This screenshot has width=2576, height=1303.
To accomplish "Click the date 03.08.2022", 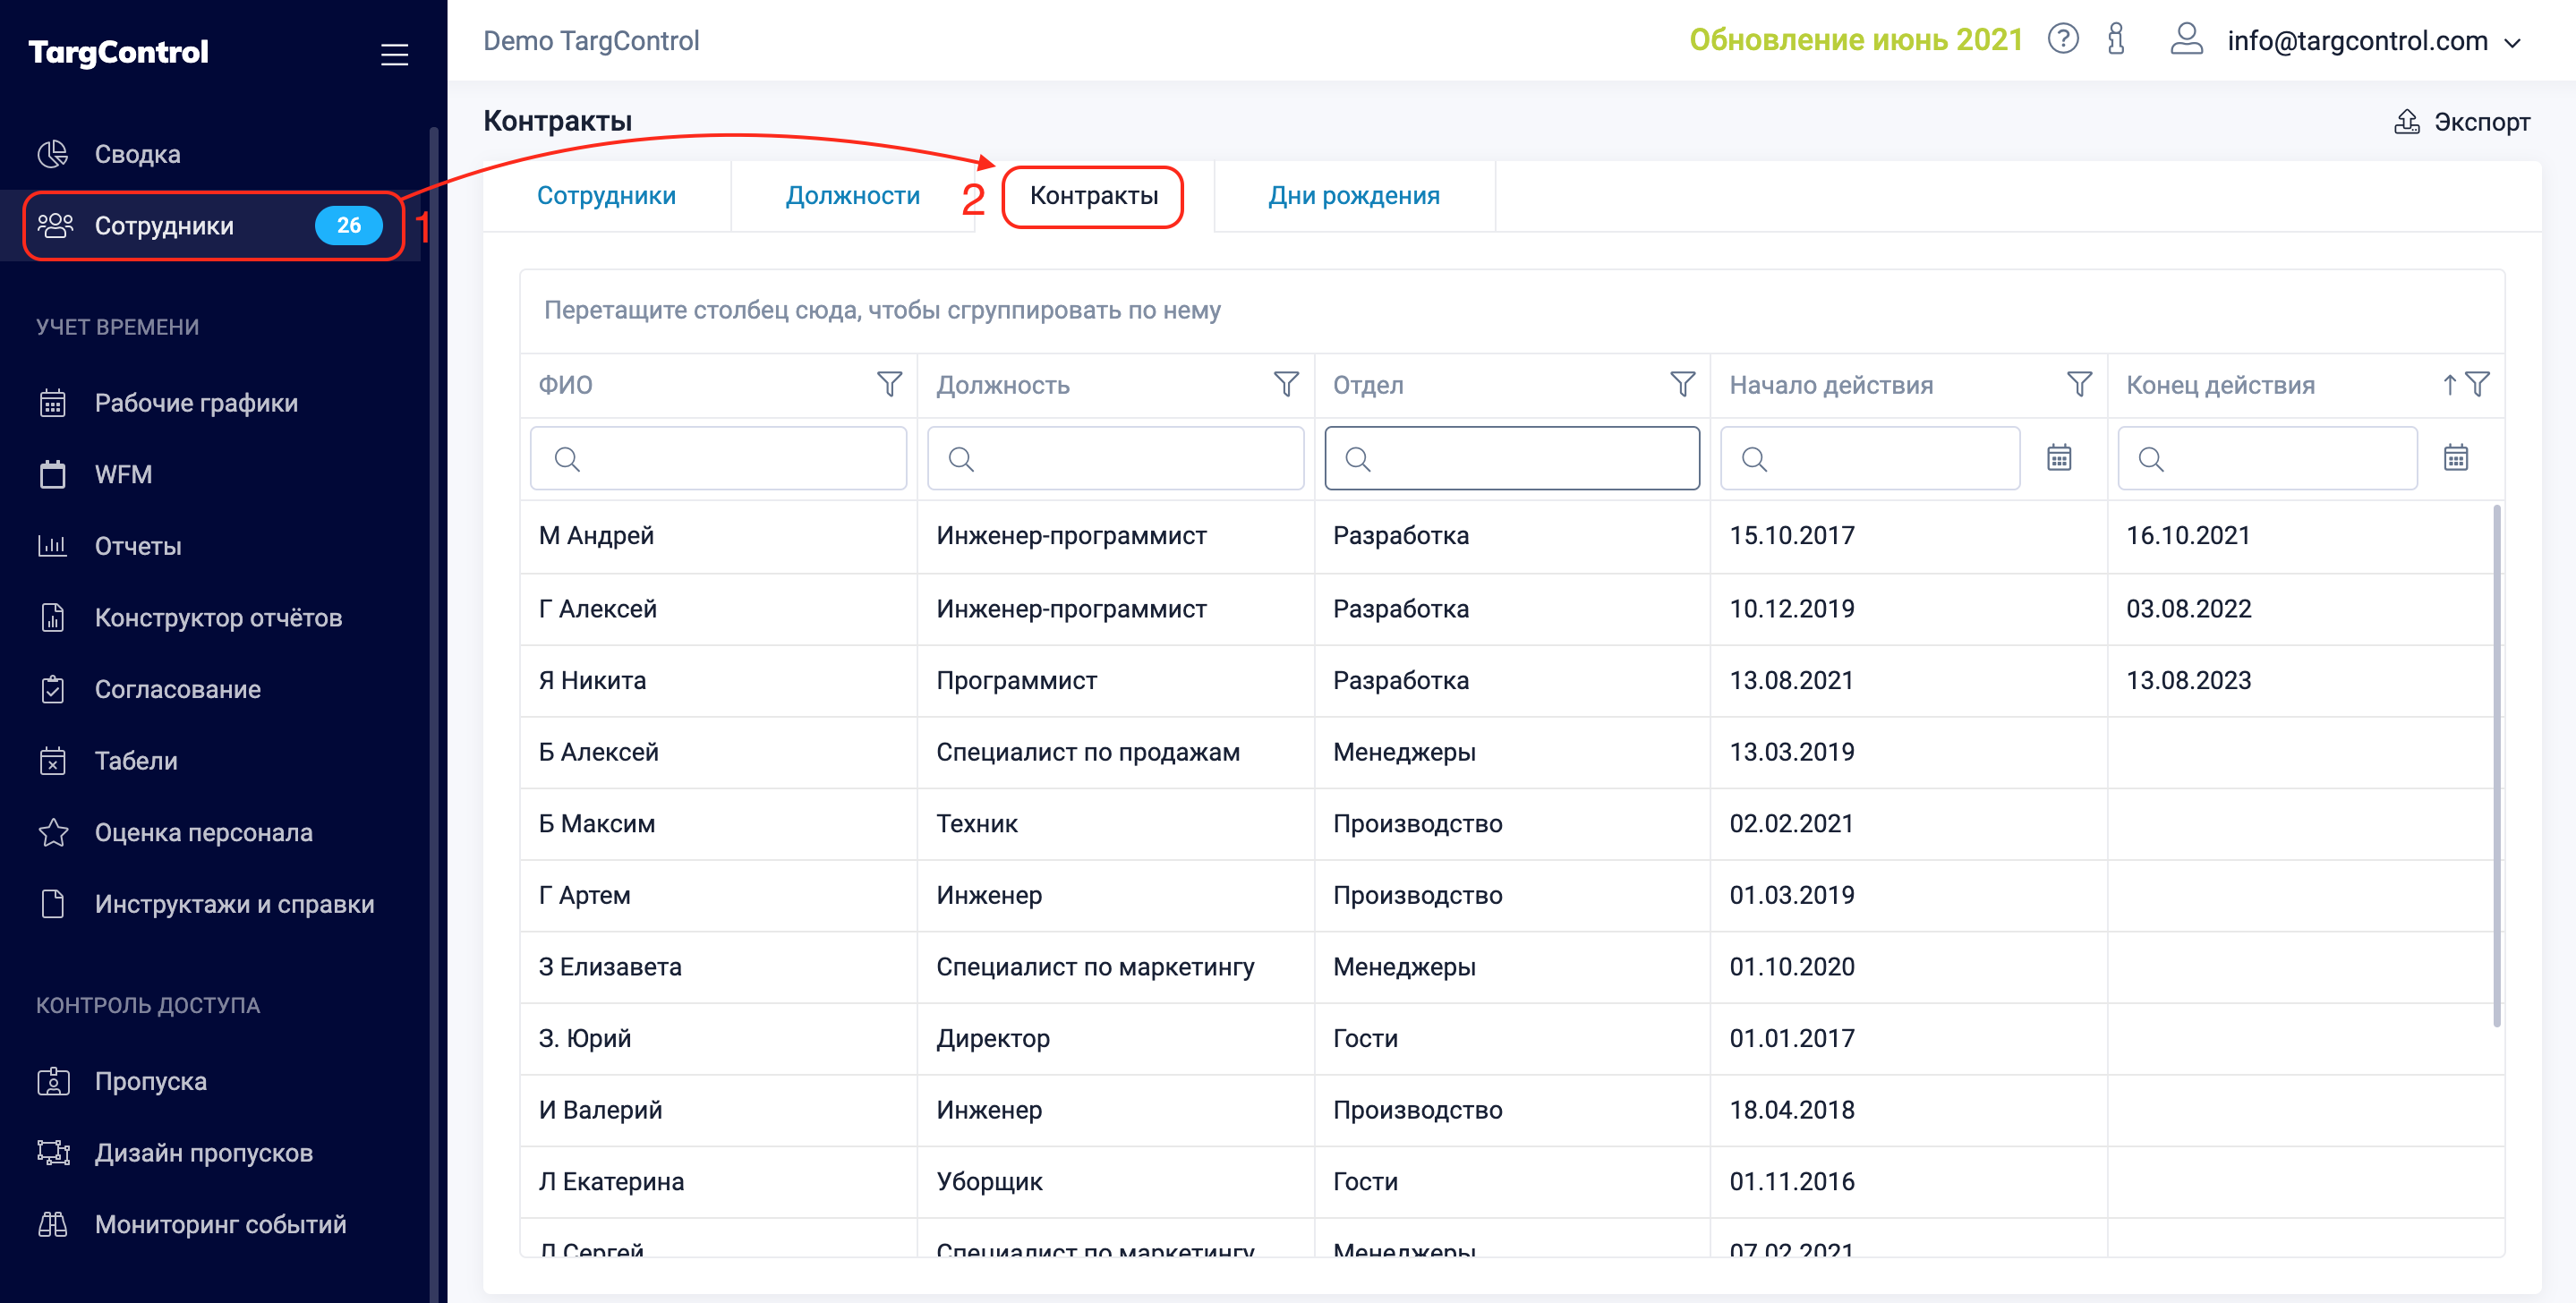I will pyautogui.click(x=2188, y=609).
